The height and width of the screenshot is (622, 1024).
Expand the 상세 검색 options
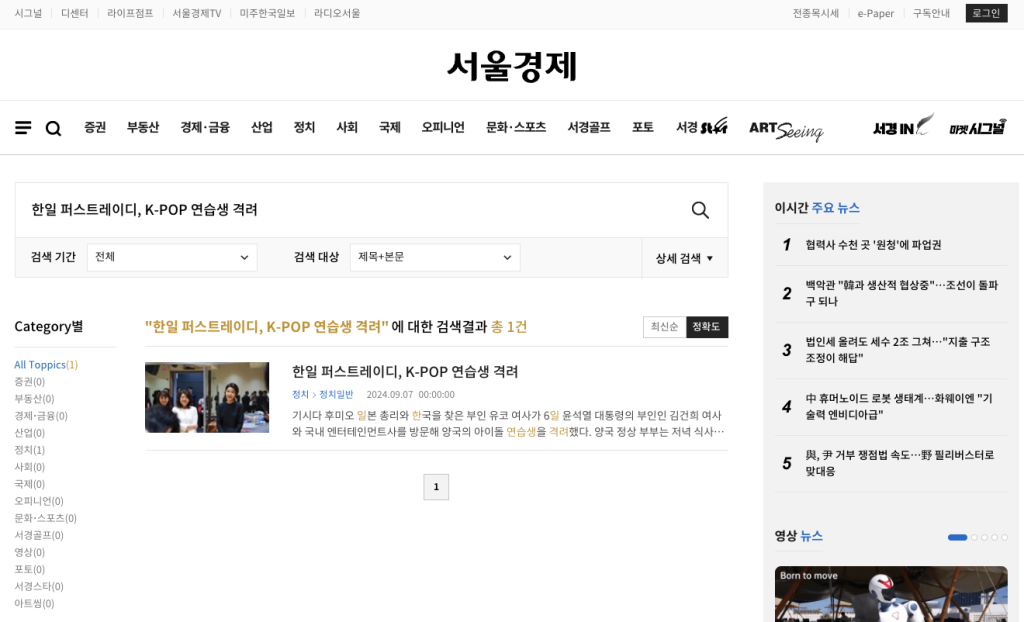pos(684,258)
